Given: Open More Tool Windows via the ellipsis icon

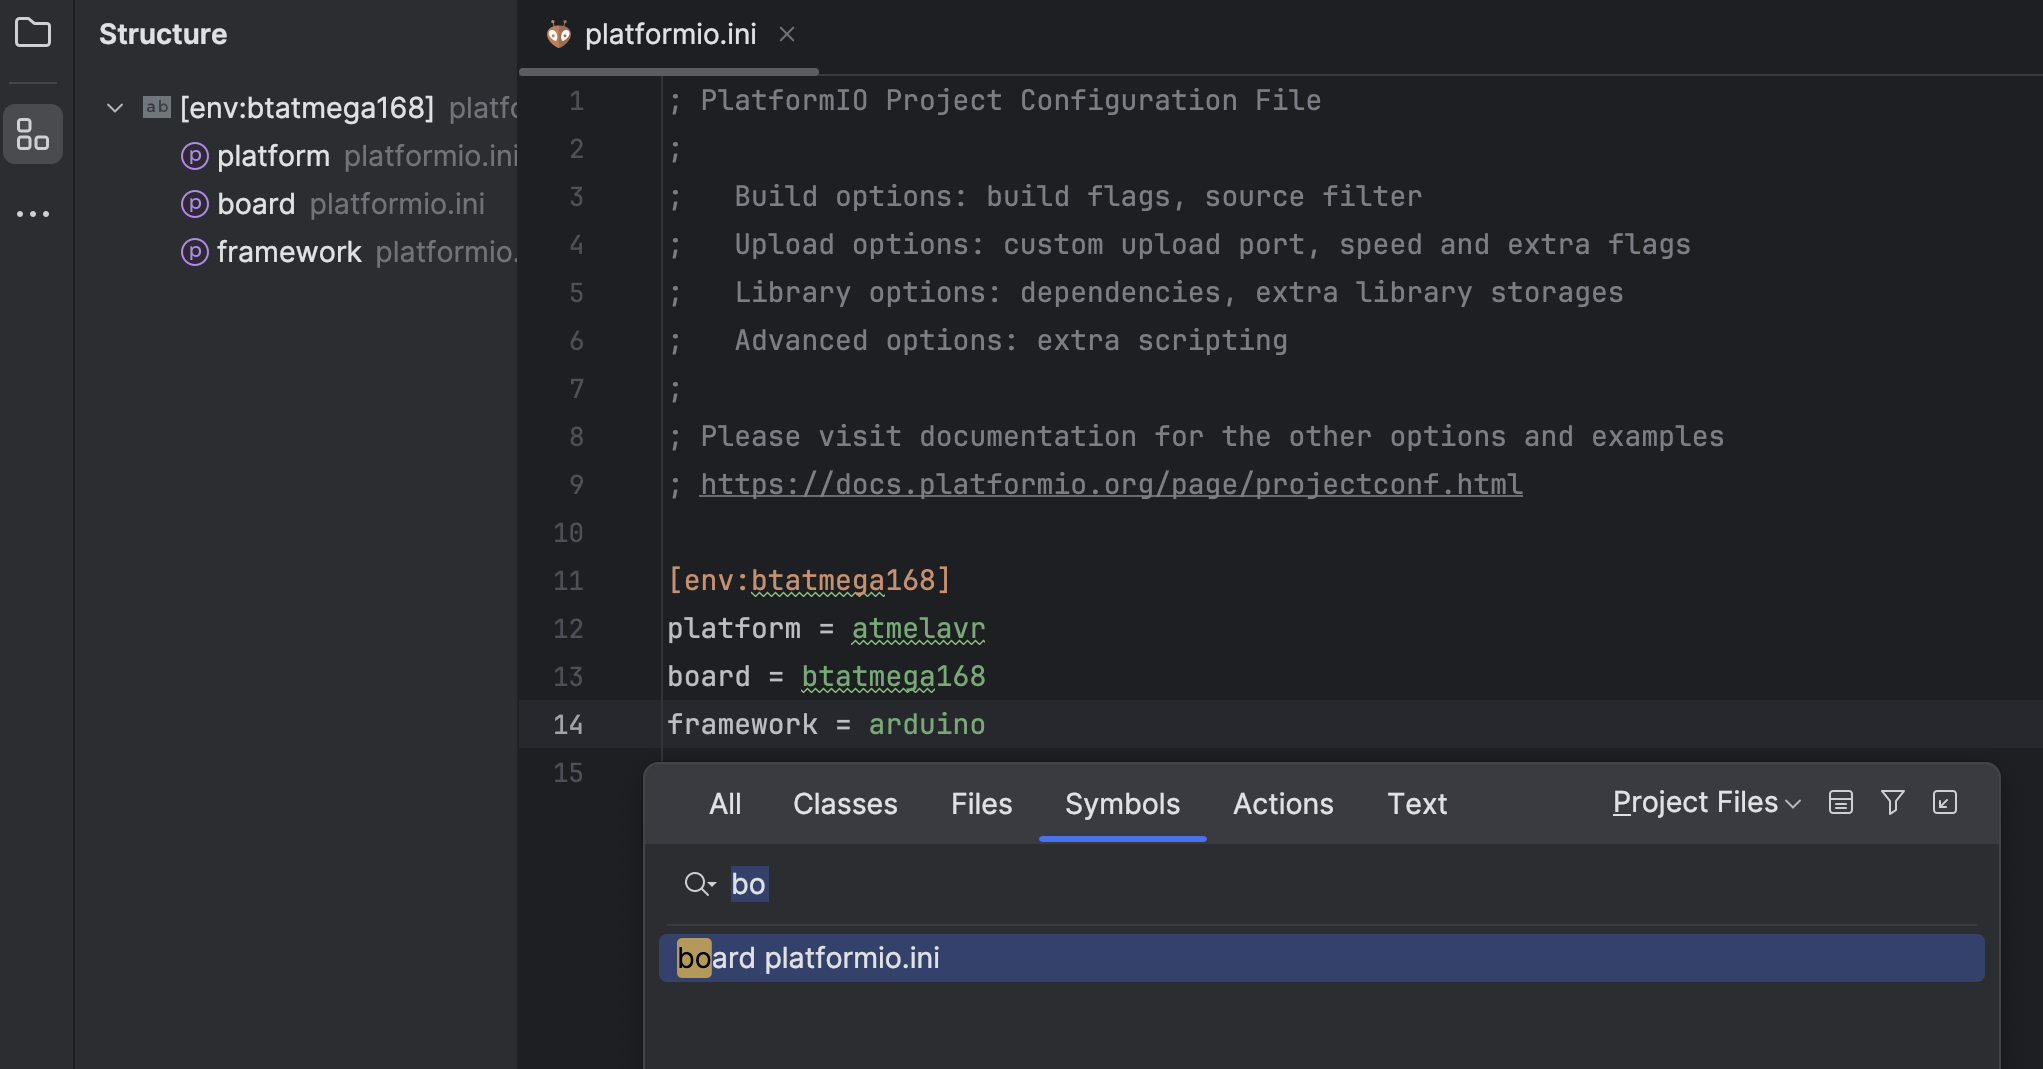Looking at the screenshot, I should coord(33,213).
